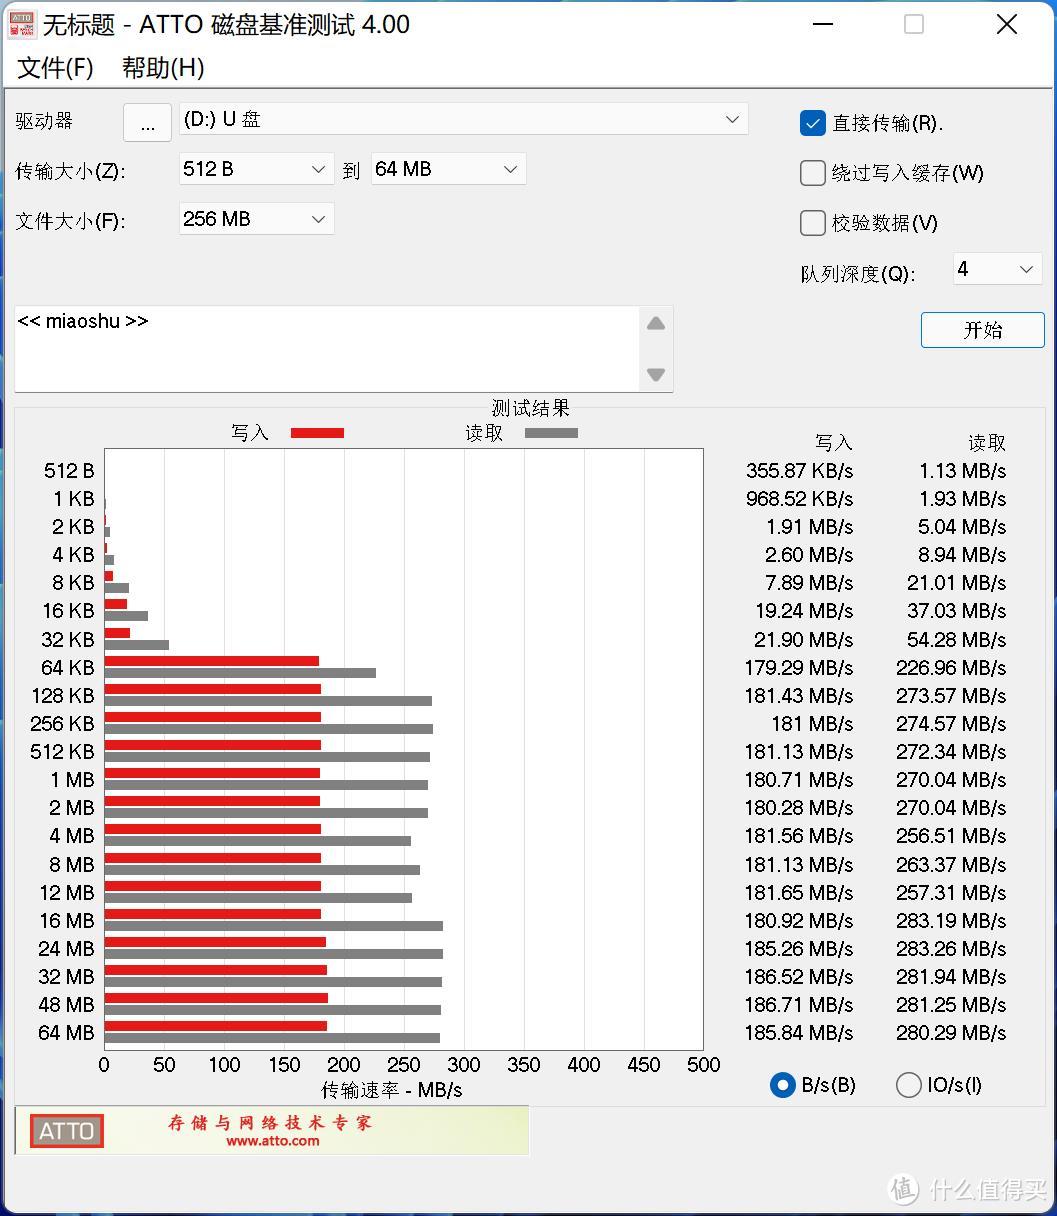
Task: Select the B/s(B) radio button
Action: pyautogui.click(x=782, y=1085)
